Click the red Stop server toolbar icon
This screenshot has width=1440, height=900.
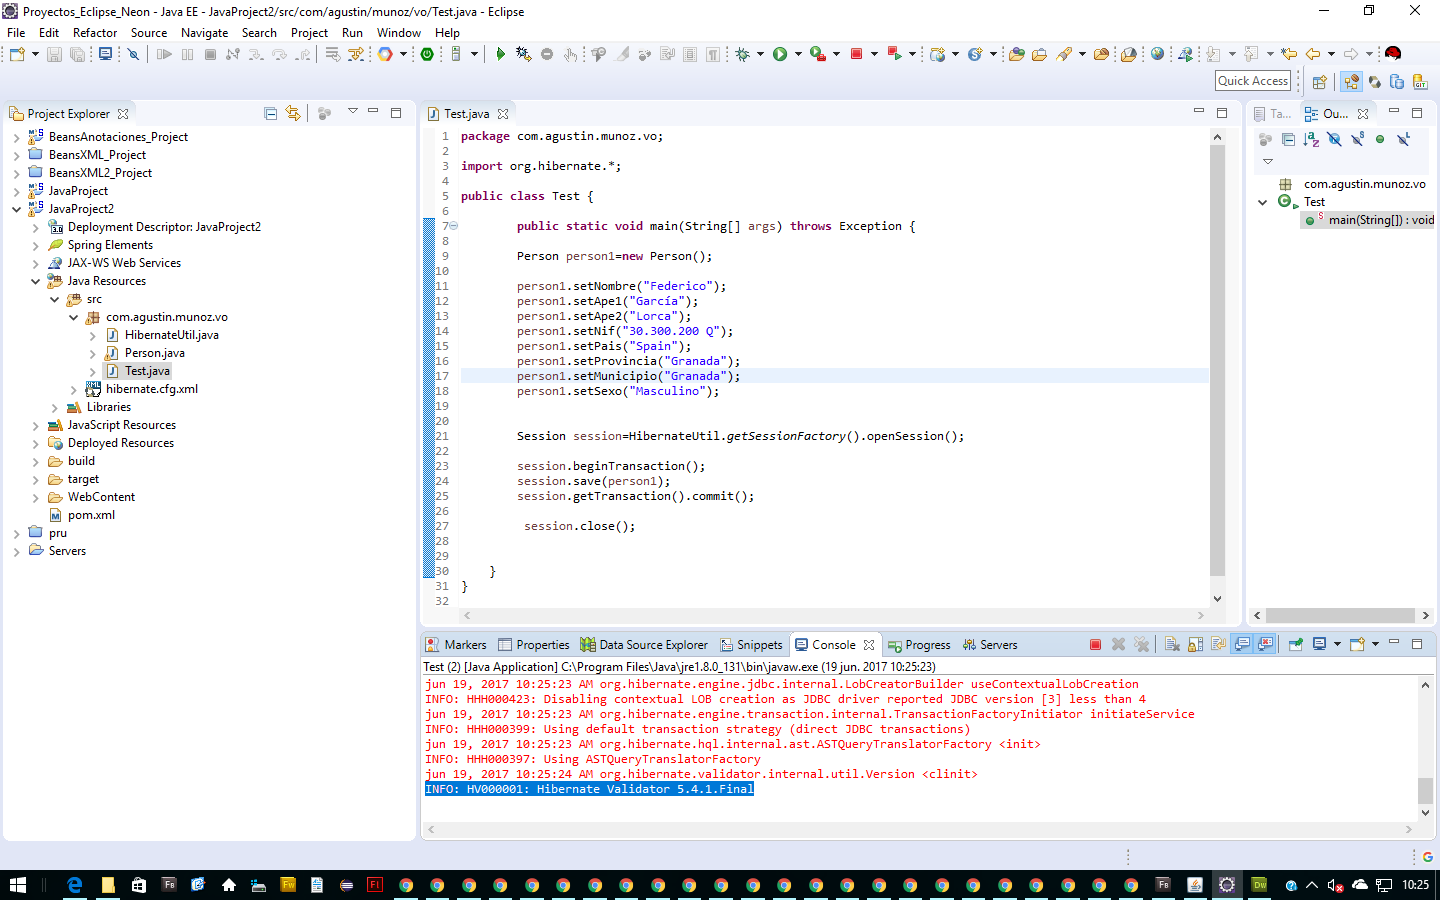856,54
